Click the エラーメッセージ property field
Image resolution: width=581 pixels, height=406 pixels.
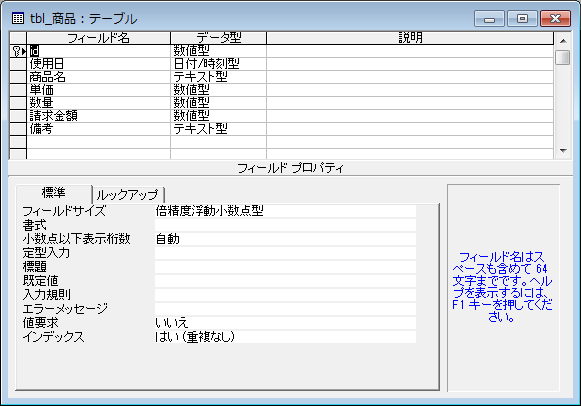pos(285,309)
